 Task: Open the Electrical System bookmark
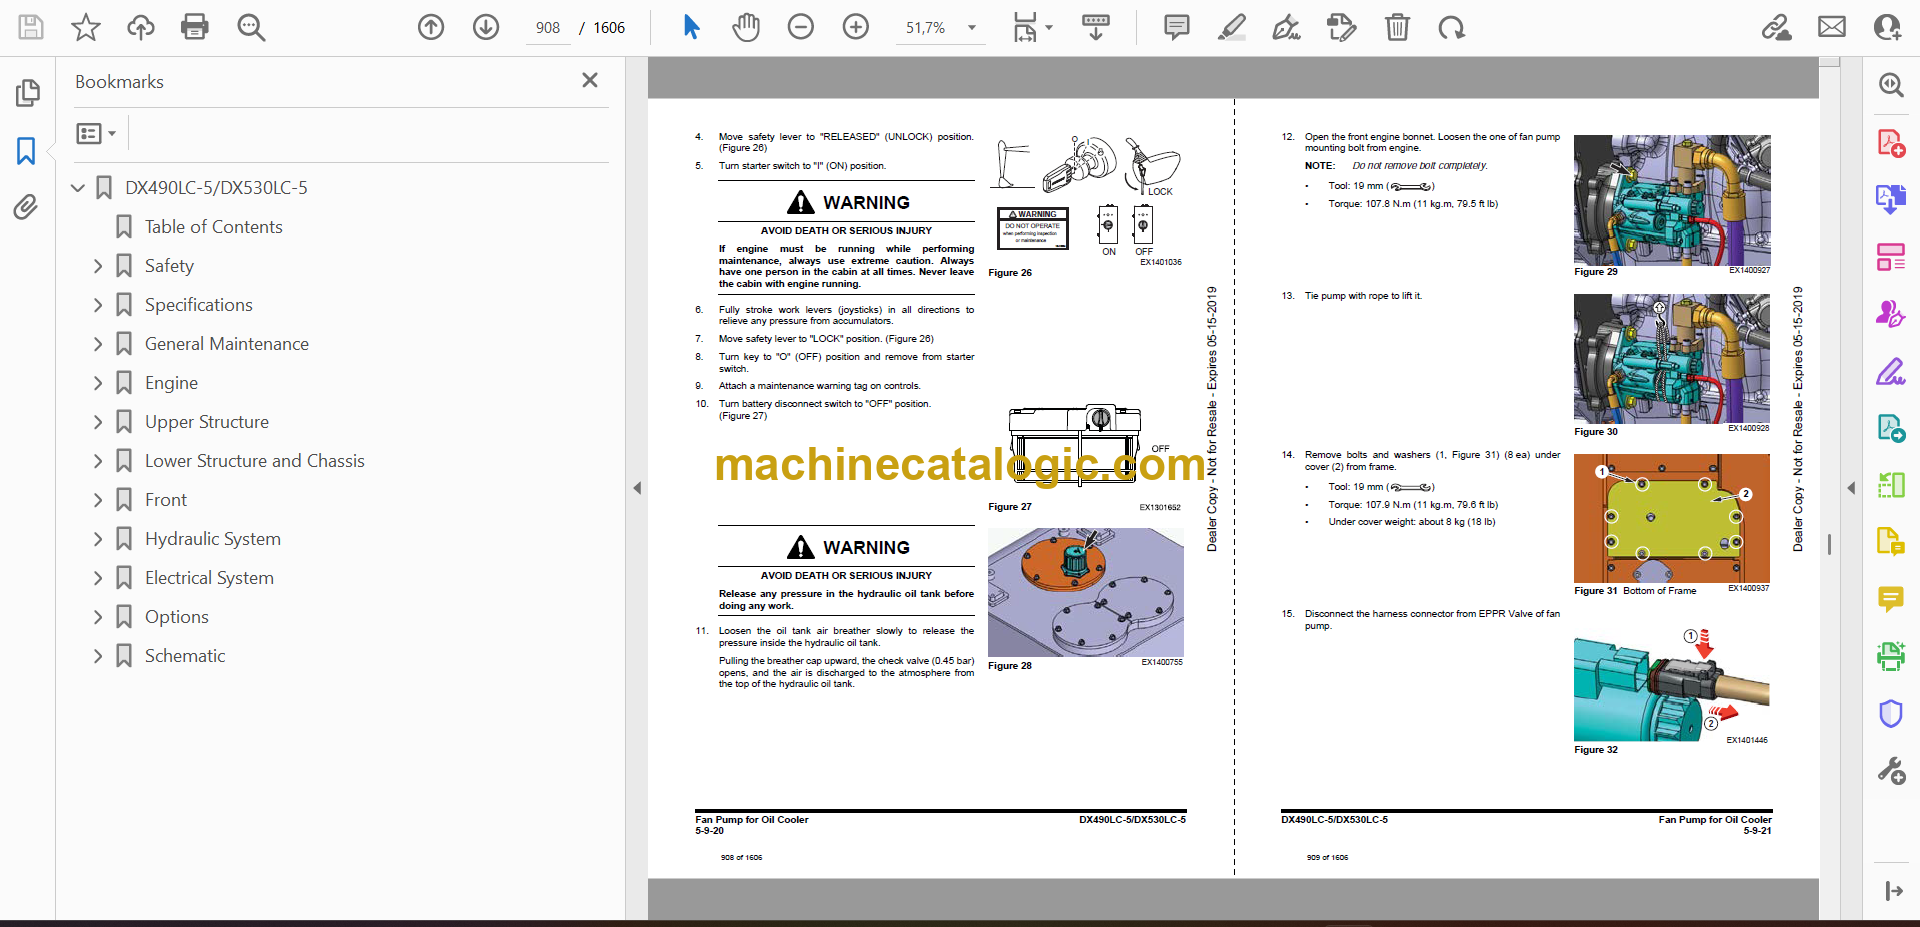click(x=209, y=578)
